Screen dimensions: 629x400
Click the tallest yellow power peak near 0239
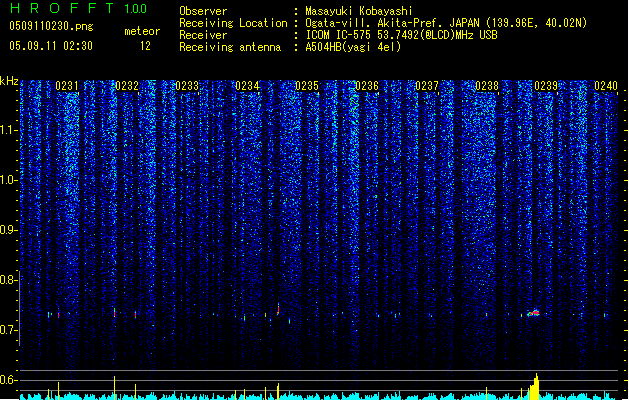tap(536, 386)
